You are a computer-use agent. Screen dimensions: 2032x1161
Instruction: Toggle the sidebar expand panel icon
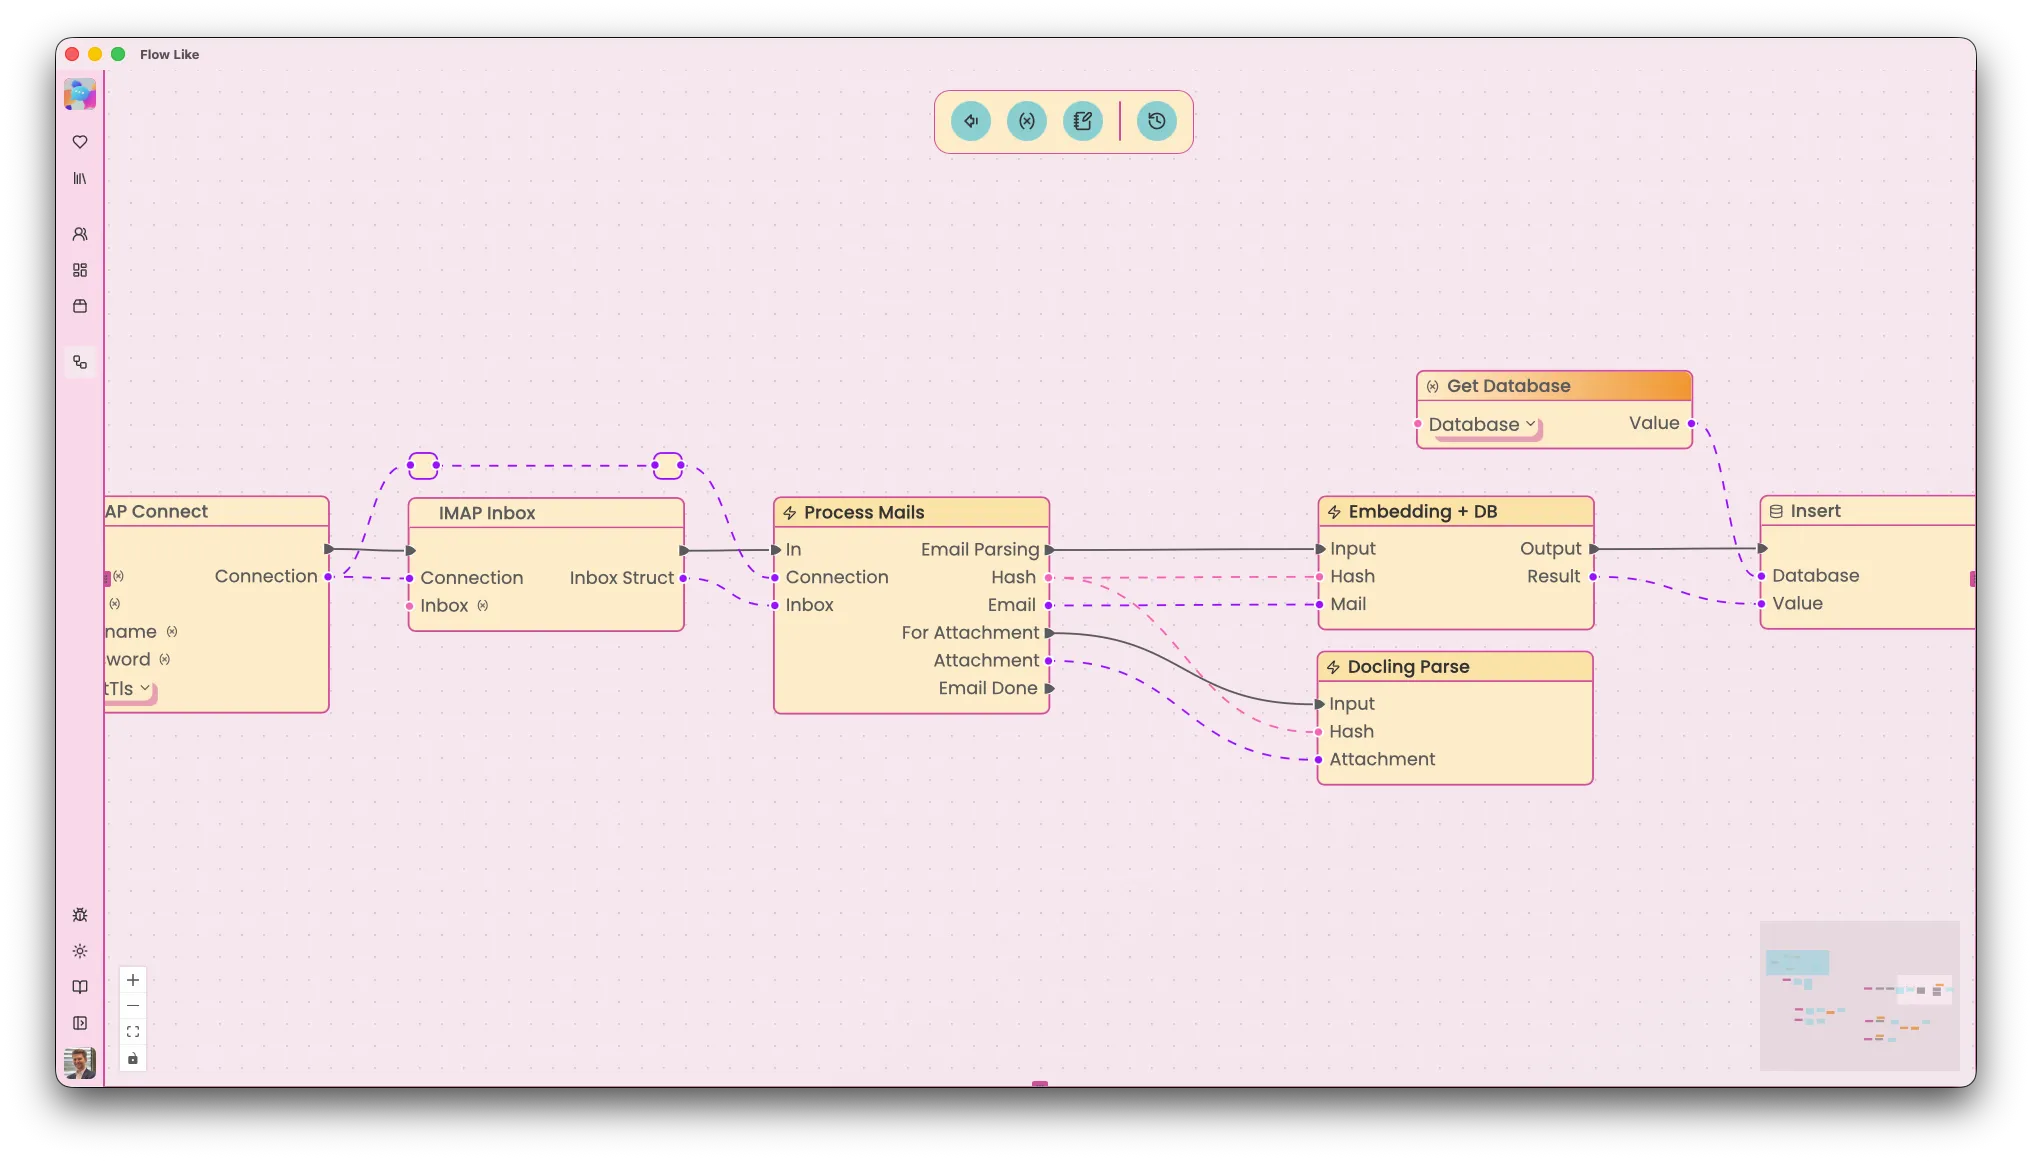[x=80, y=1023]
